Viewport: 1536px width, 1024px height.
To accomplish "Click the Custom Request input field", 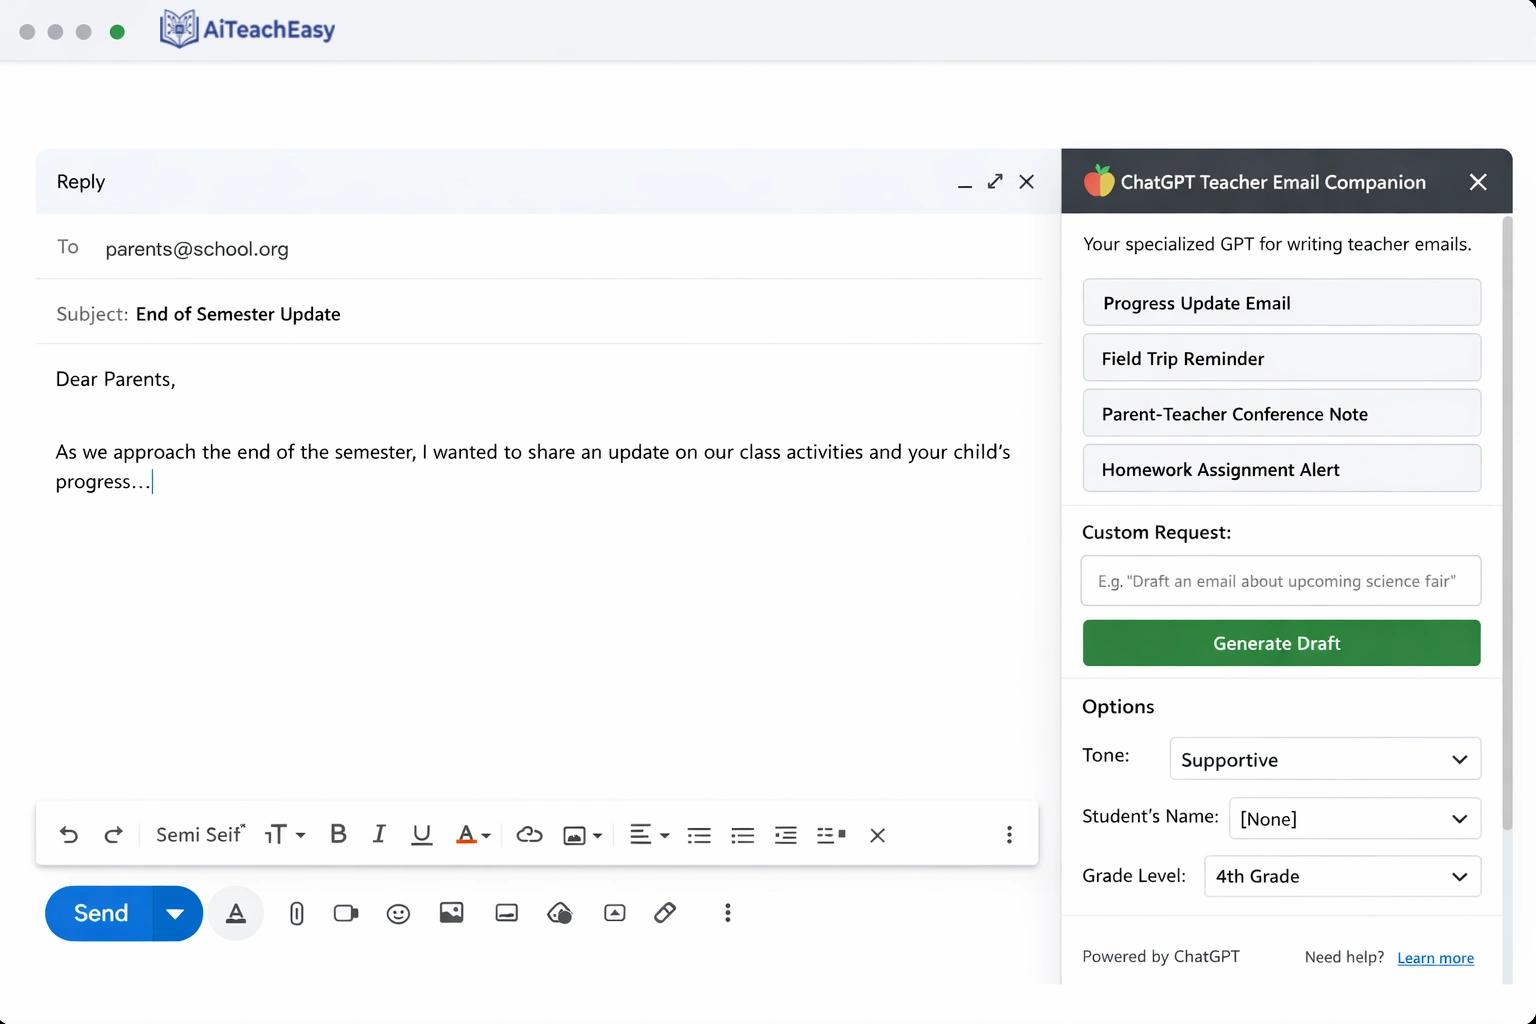I will (x=1281, y=580).
